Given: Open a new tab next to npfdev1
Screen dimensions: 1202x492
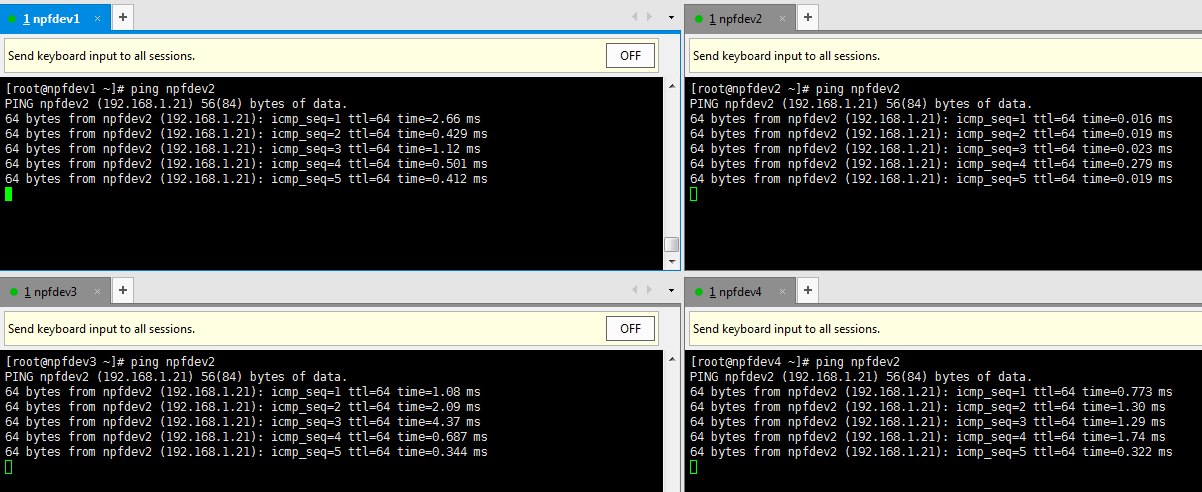Looking at the screenshot, I should 122,18.
